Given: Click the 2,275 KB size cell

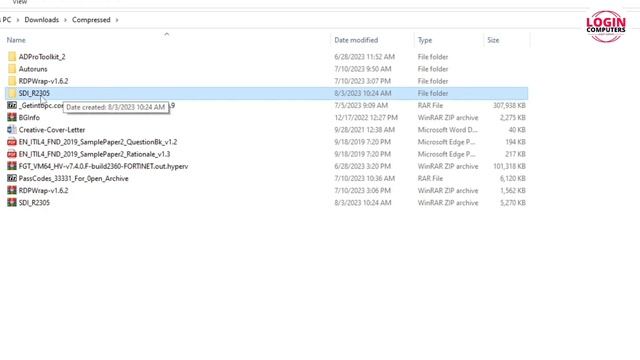Looking at the screenshot, I should [513, 118].
